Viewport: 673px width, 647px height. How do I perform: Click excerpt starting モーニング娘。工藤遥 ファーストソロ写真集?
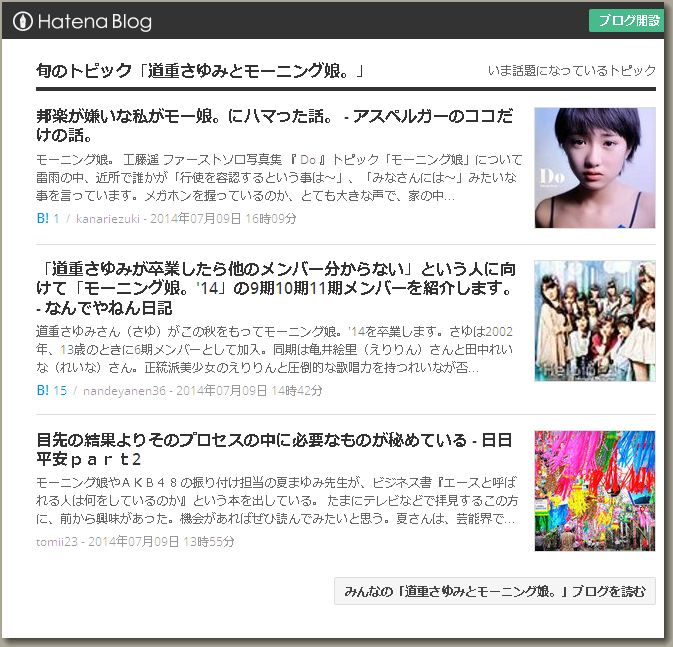(x=279, y=178)
